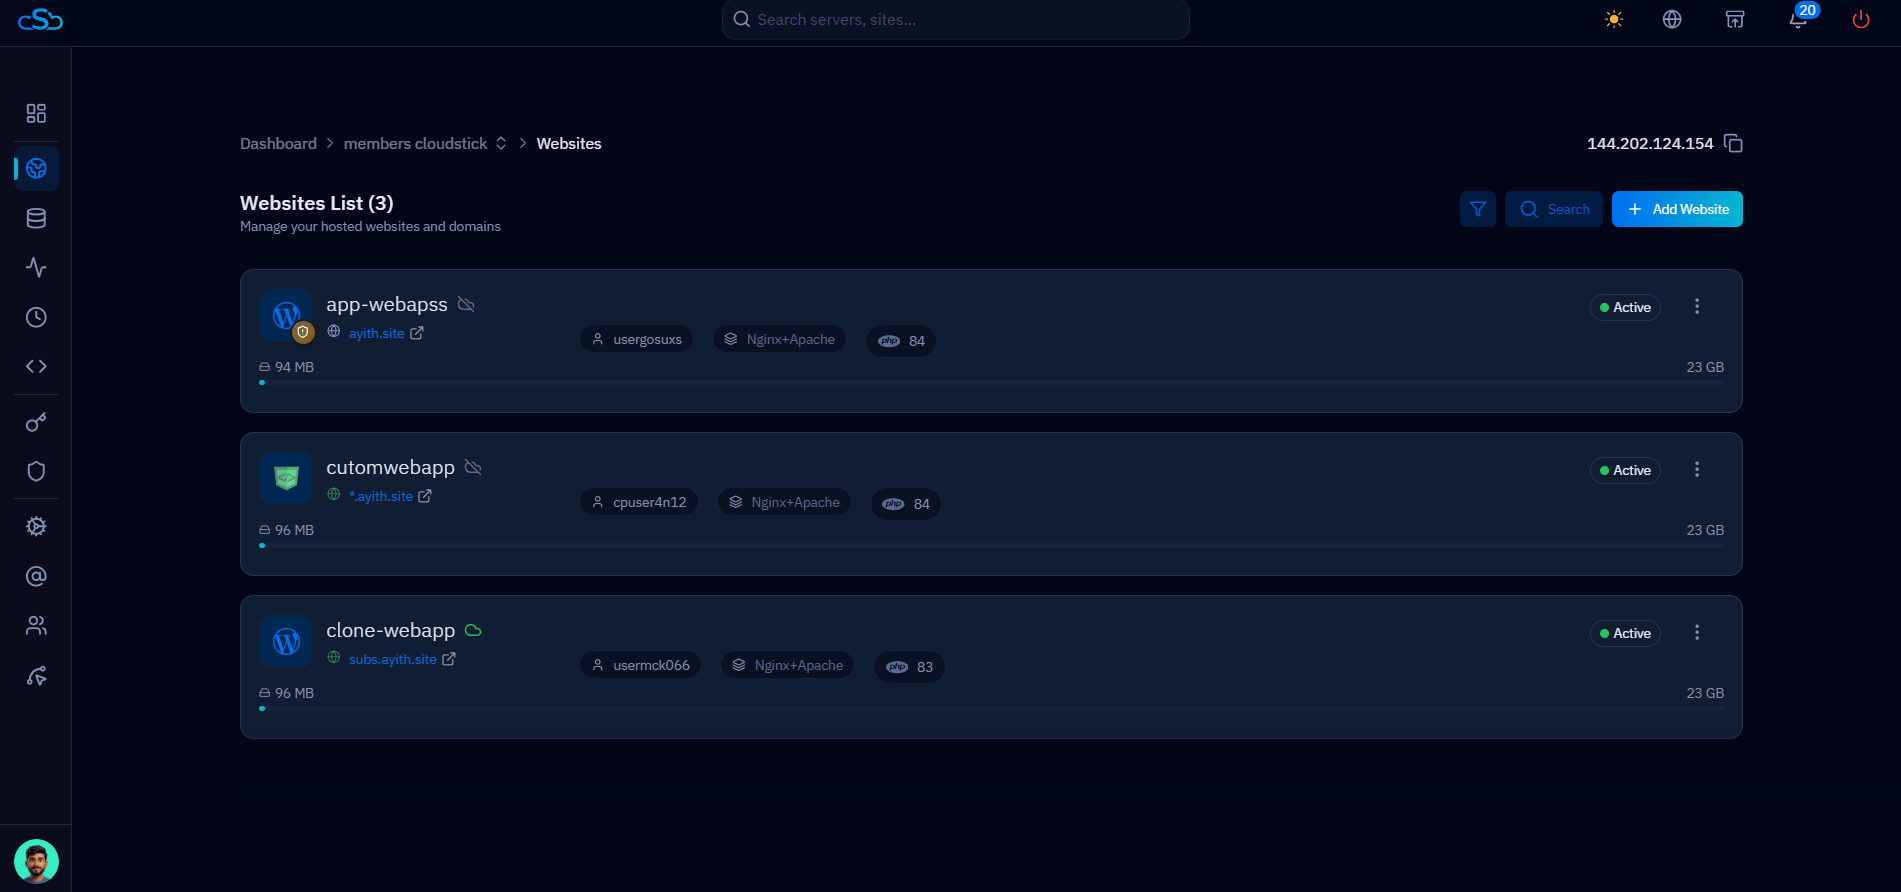Image resolution: width=1901 pixels, height=892 pixels.
Task: Open clone-webapp options menu
Action: [1697, 632]
